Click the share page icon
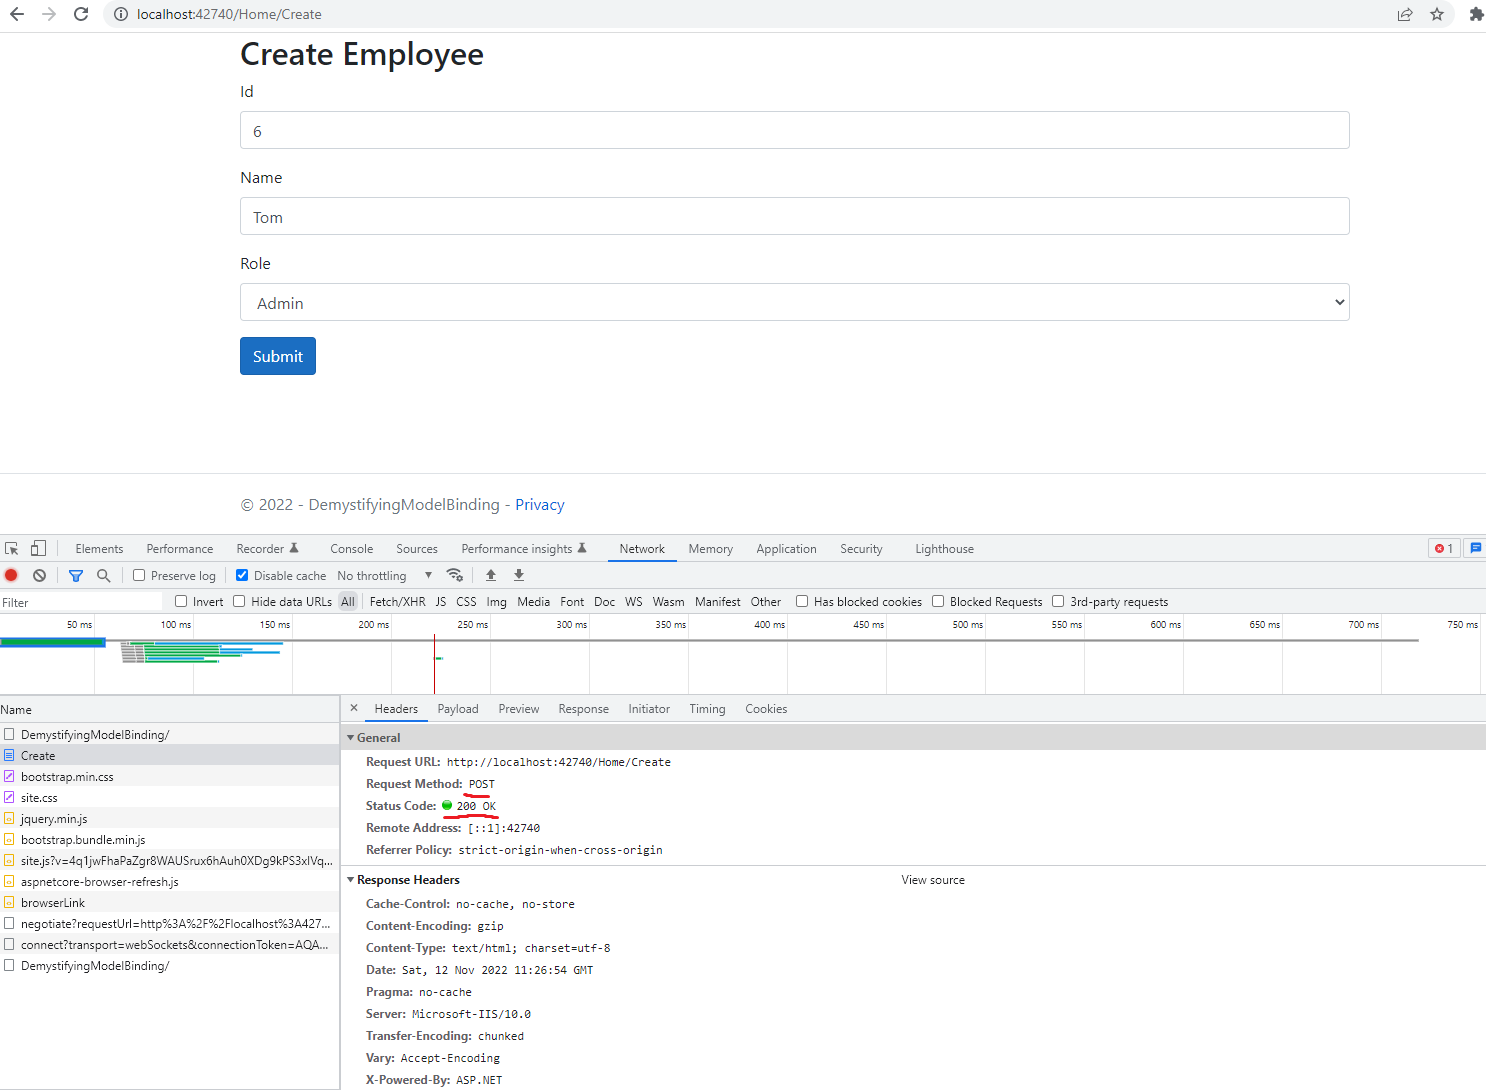 tap(1405, 14)
